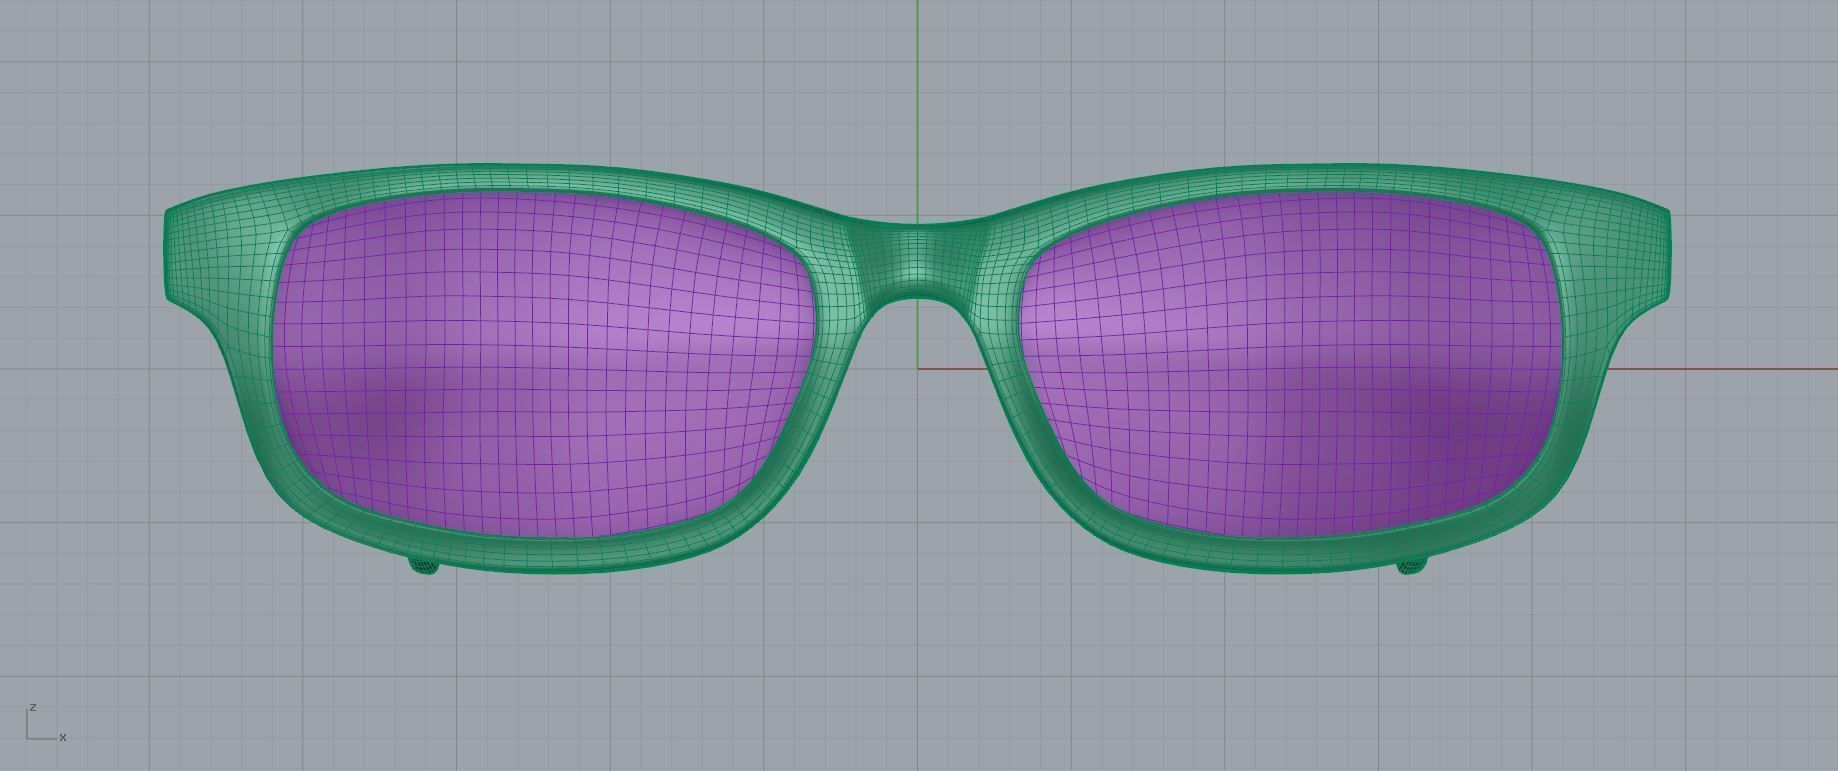This screenshot has width=1838, height=771.
Task: Select the right purple lens surface
Action: click(x=1292, y=365)
